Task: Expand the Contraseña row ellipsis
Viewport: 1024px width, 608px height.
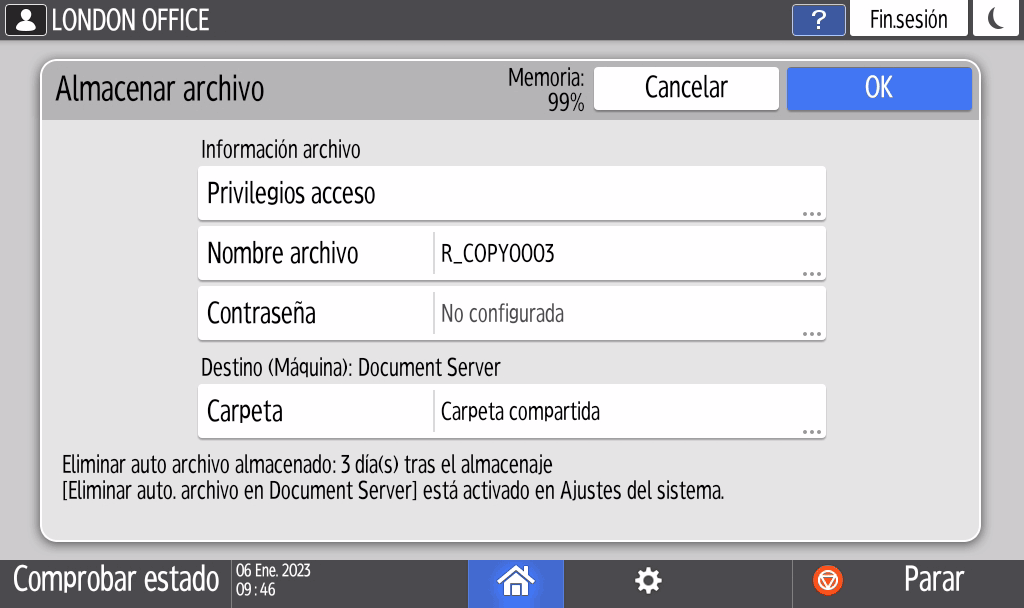Action: tap(811, 334)
